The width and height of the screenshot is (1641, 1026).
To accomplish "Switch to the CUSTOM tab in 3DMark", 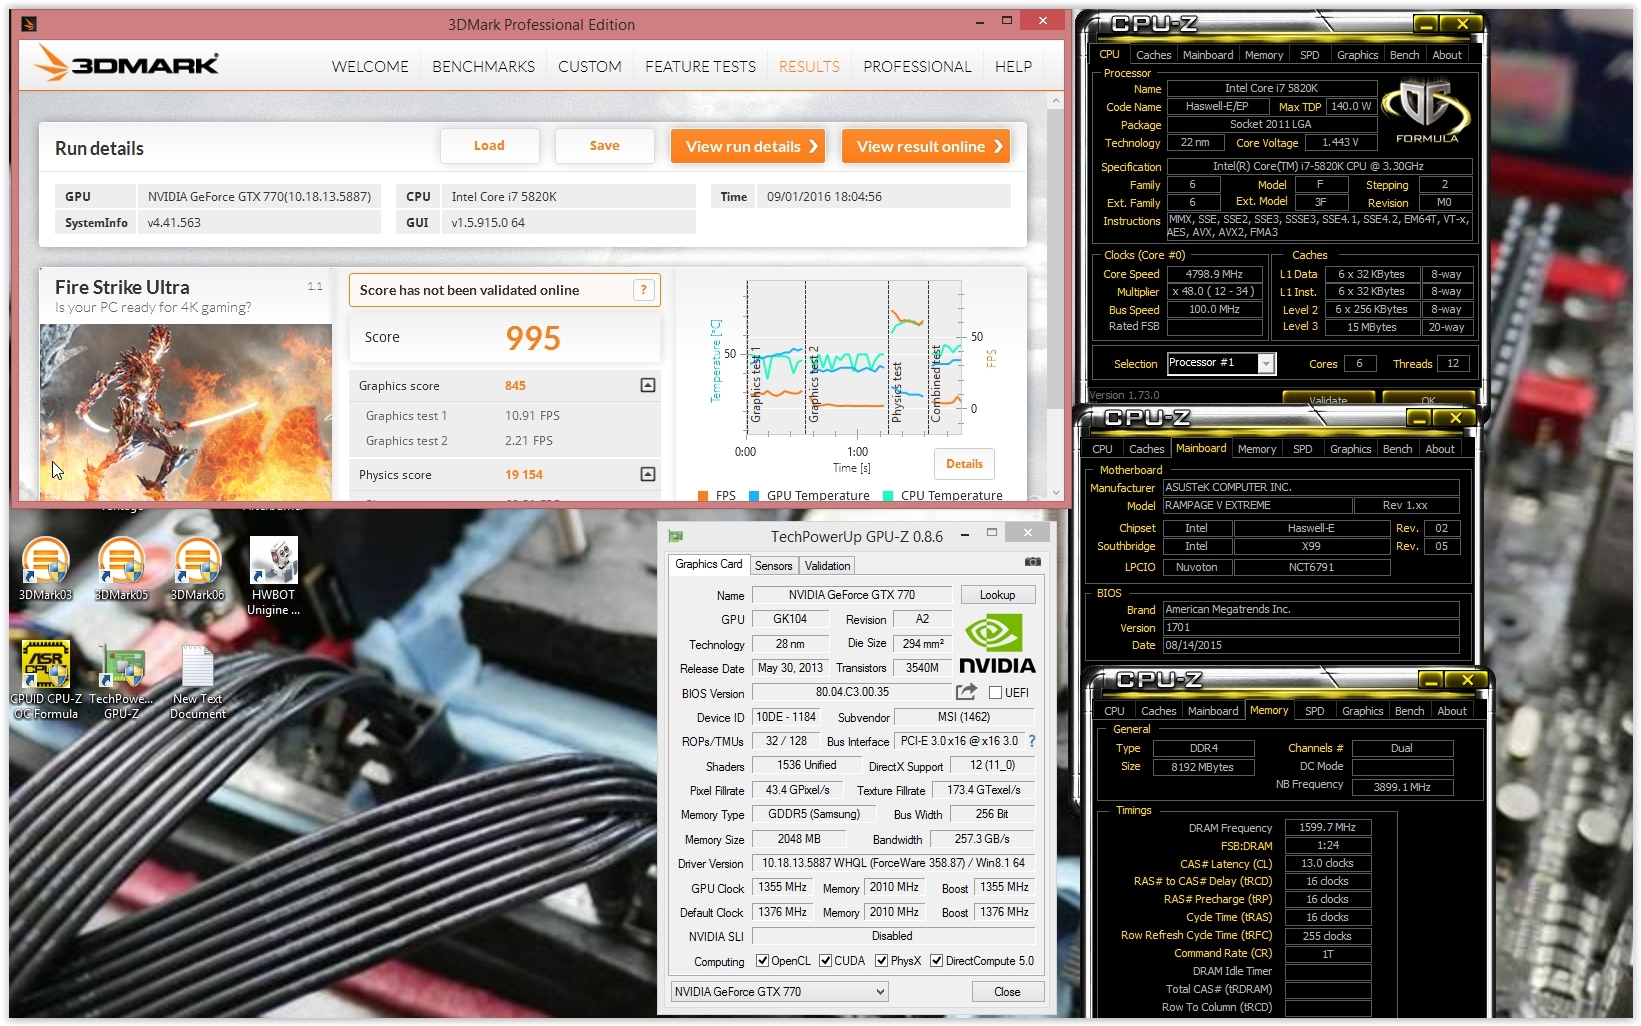I will (589, 66).
